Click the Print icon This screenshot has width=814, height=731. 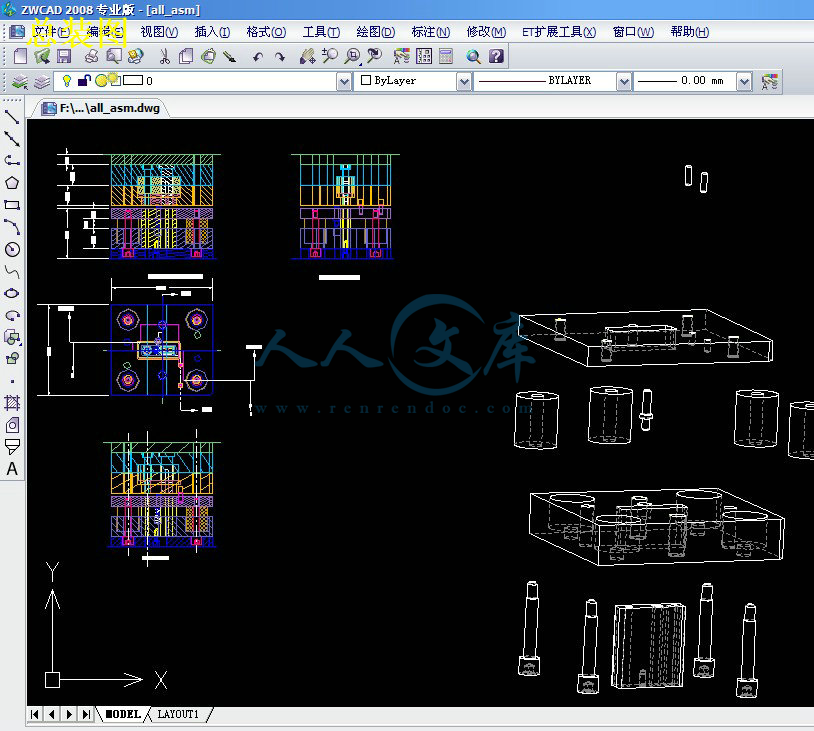click(91, 56)
